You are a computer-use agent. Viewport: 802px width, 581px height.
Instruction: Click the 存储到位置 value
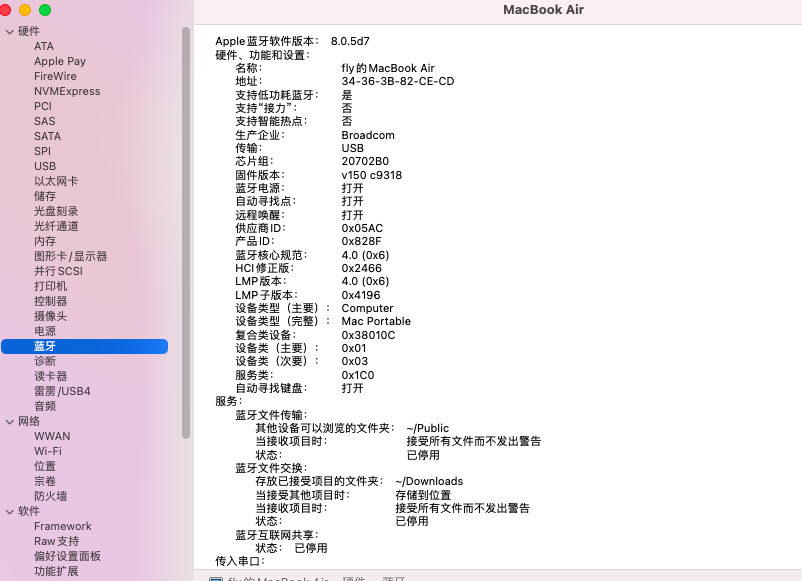click(x=424, y=495)
